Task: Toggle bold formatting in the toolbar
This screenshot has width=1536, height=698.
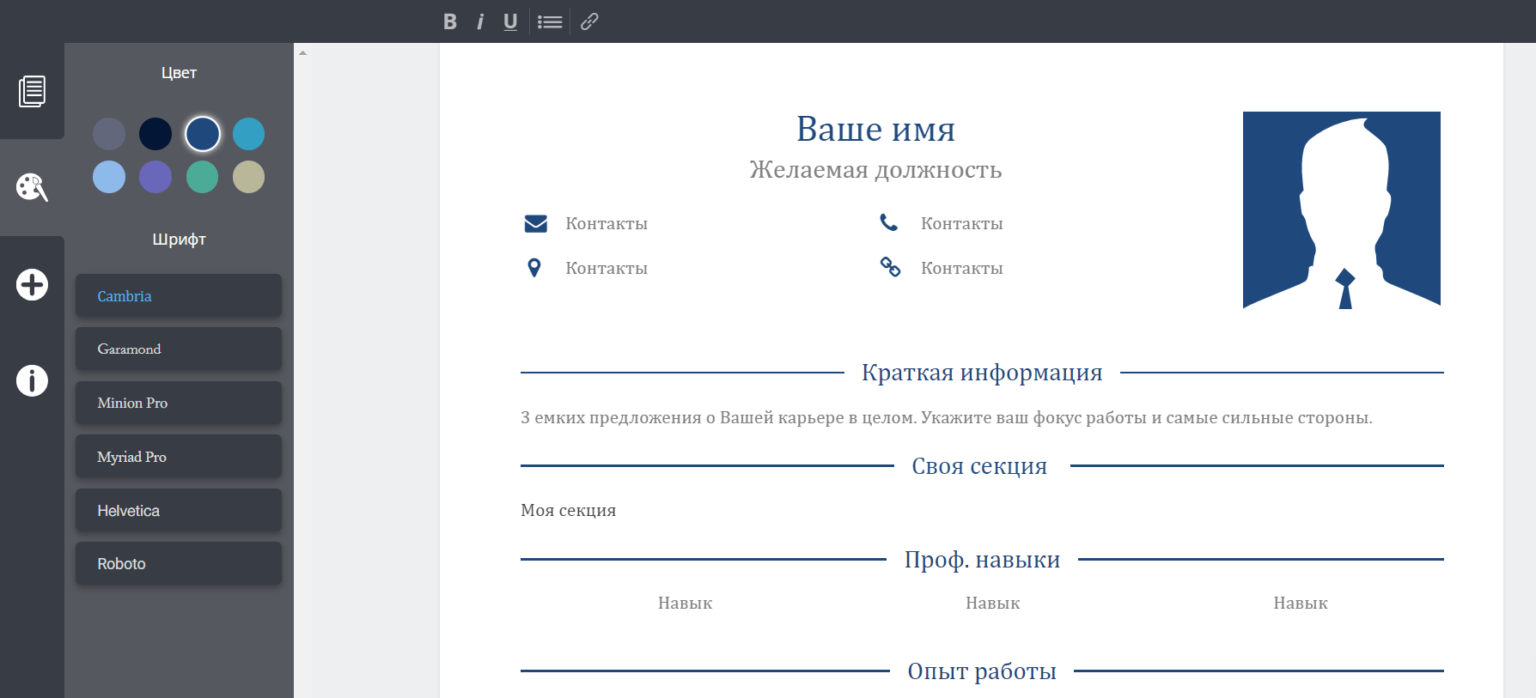Action: tap(449, 21)
